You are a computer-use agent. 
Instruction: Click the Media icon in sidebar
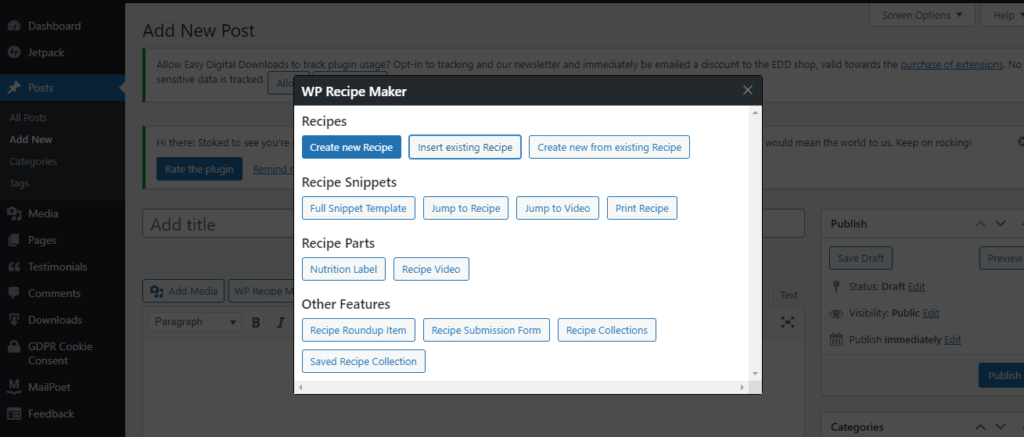tap(14, 214)
